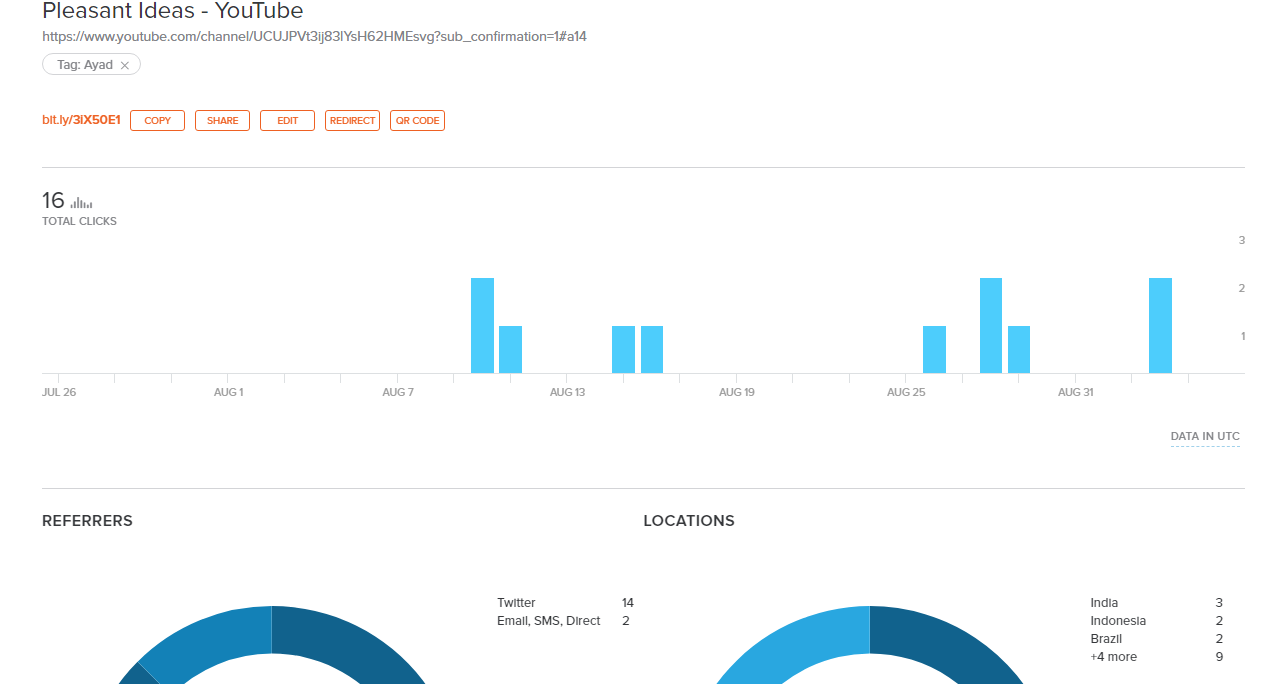Expand the +4 more locations entry

pyautogui.click(x=1156, y=657)
